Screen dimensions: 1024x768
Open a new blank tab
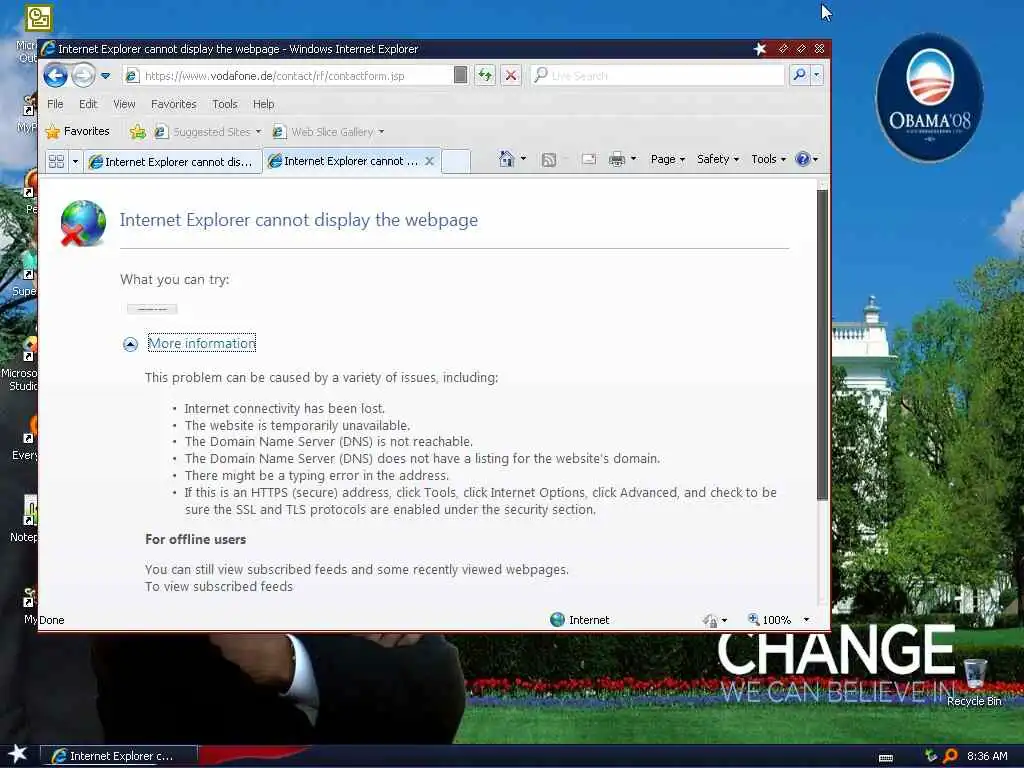point(456,161)
